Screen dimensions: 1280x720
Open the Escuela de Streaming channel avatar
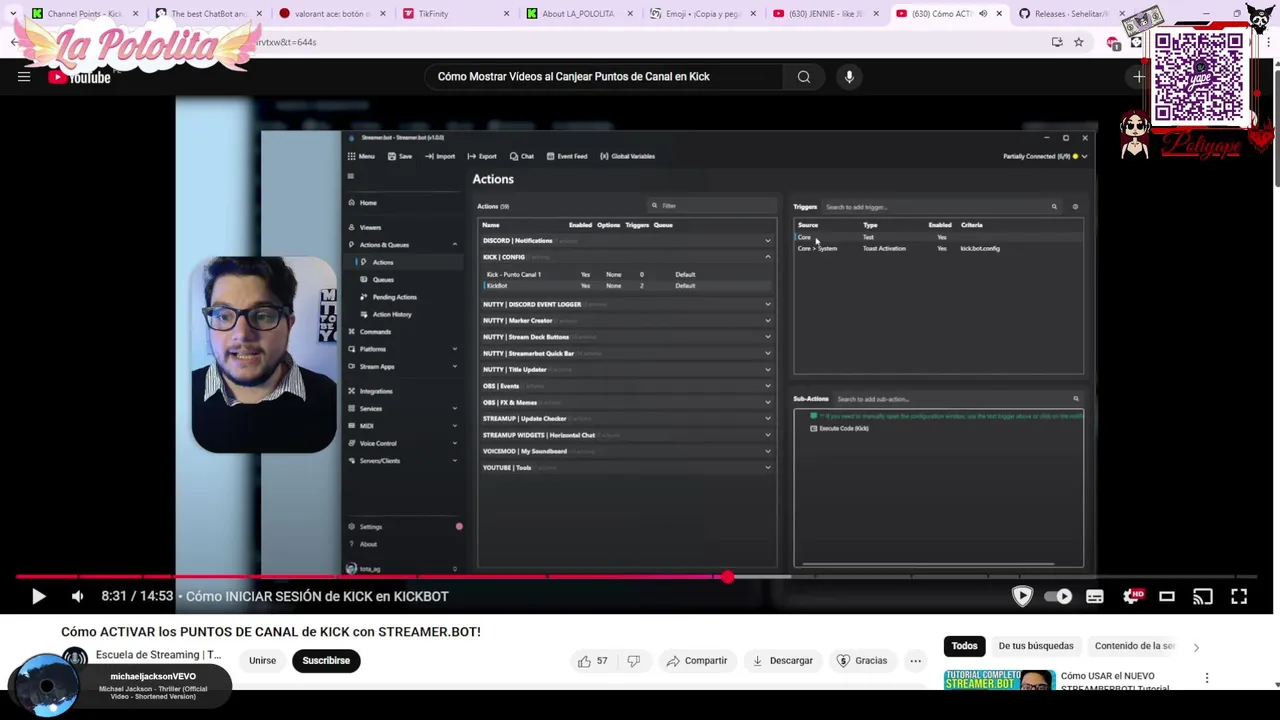point(75,658)
